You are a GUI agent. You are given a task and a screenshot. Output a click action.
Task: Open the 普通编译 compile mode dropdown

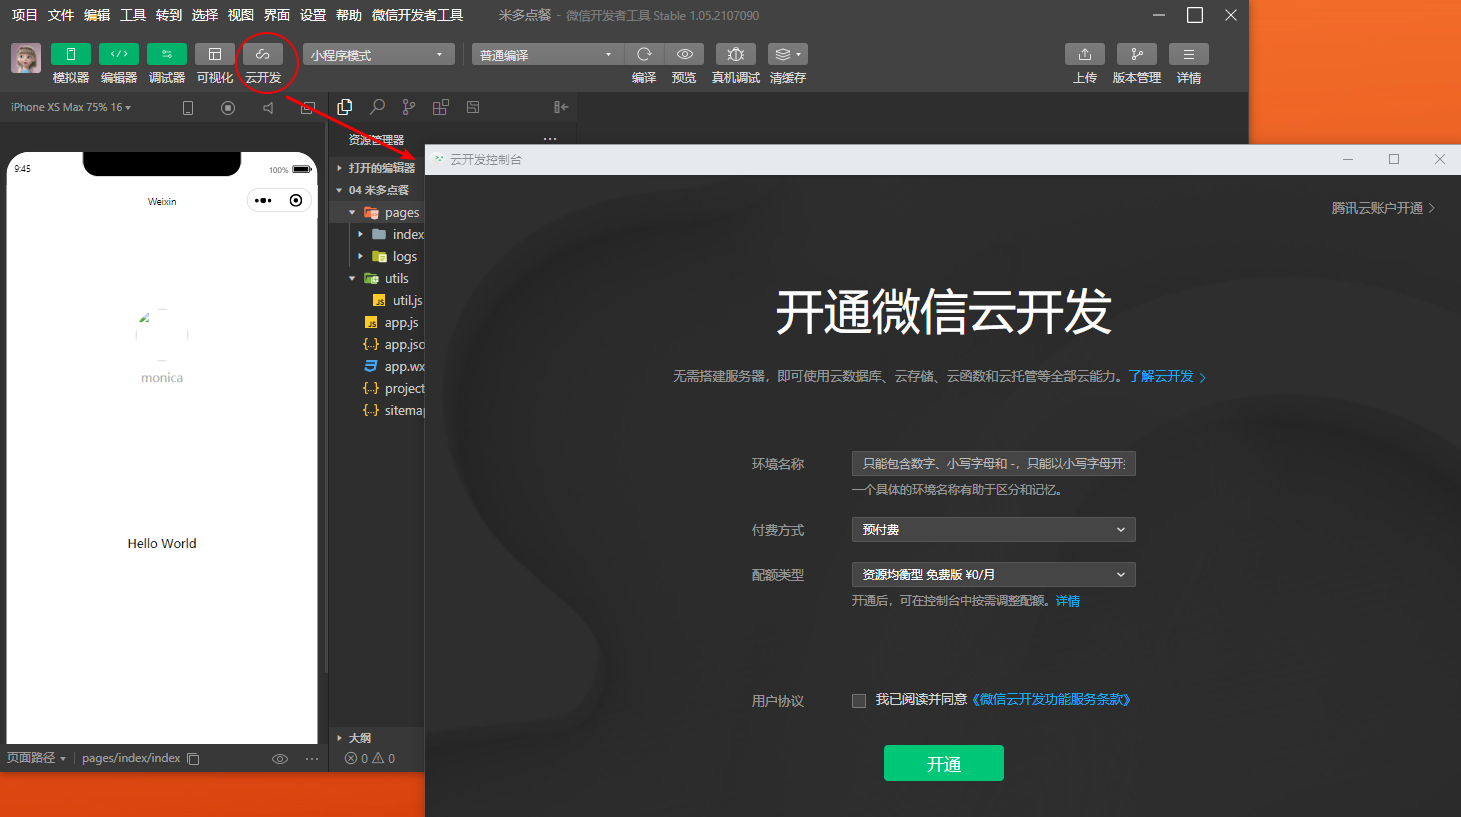pos(547,54)
